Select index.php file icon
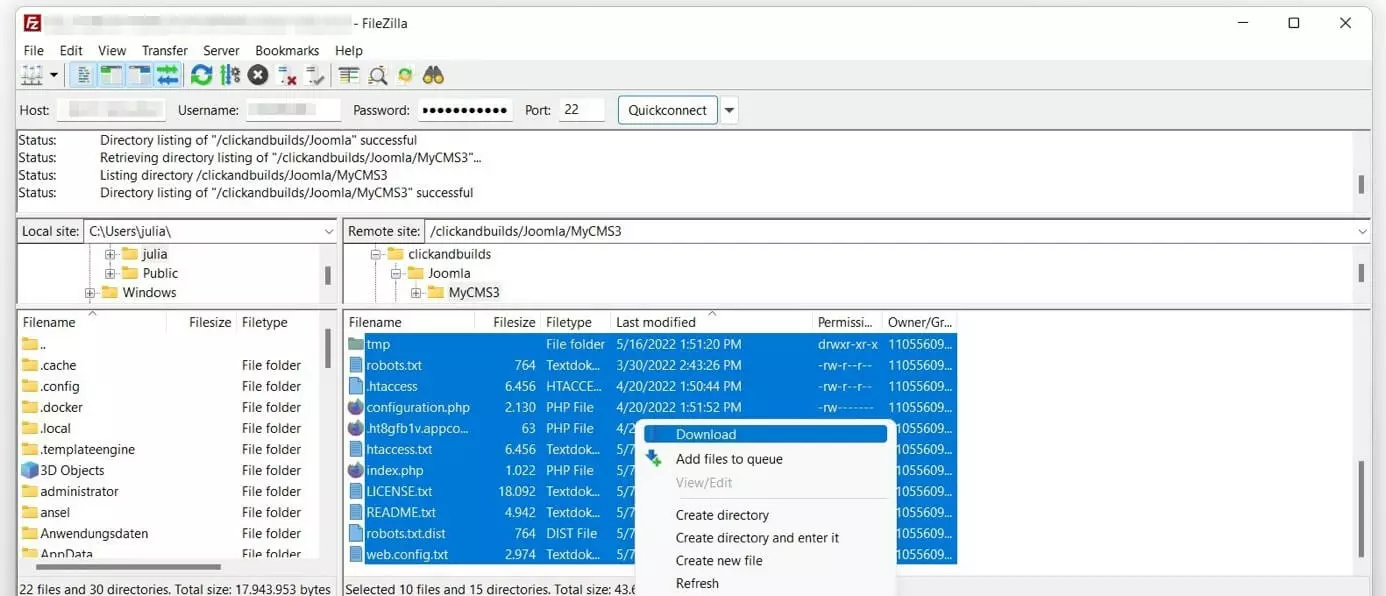The image size is (1386, 596). (356, 470)
